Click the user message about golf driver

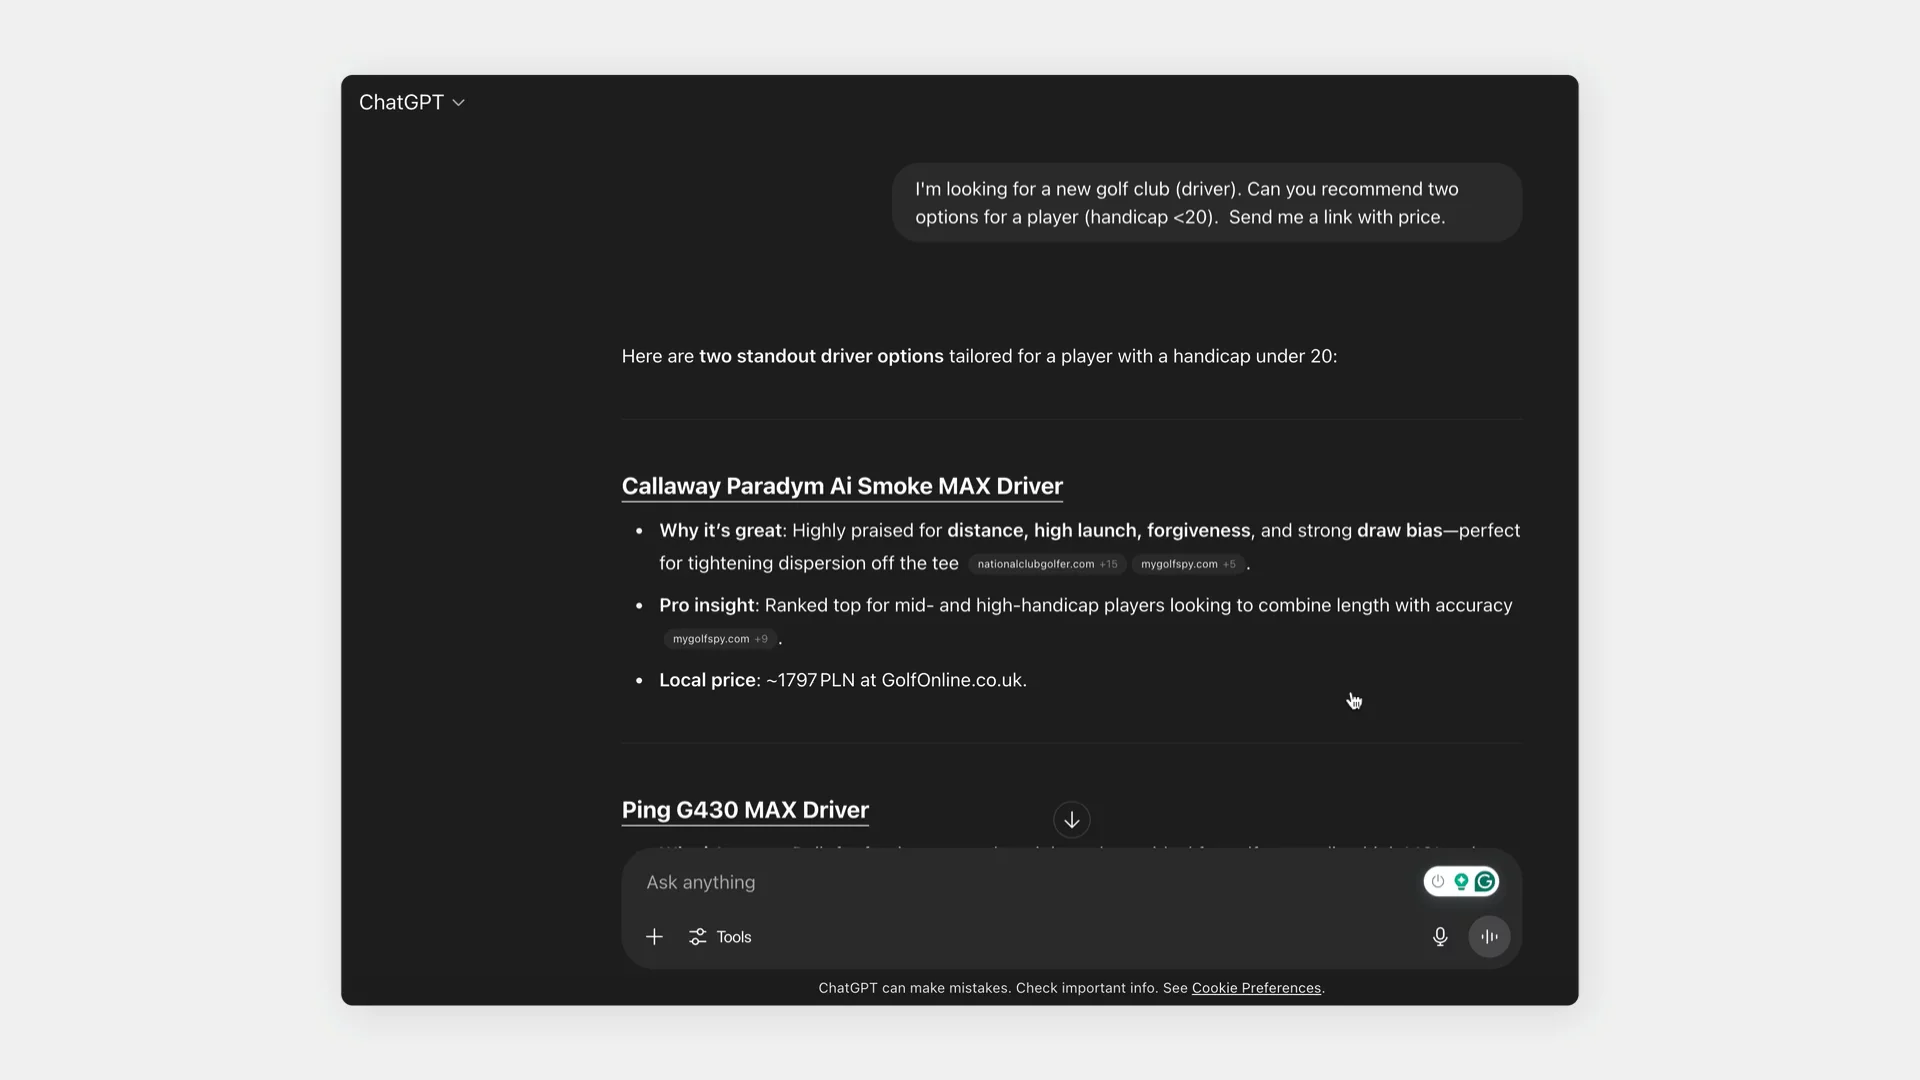tap(1207, 203)
